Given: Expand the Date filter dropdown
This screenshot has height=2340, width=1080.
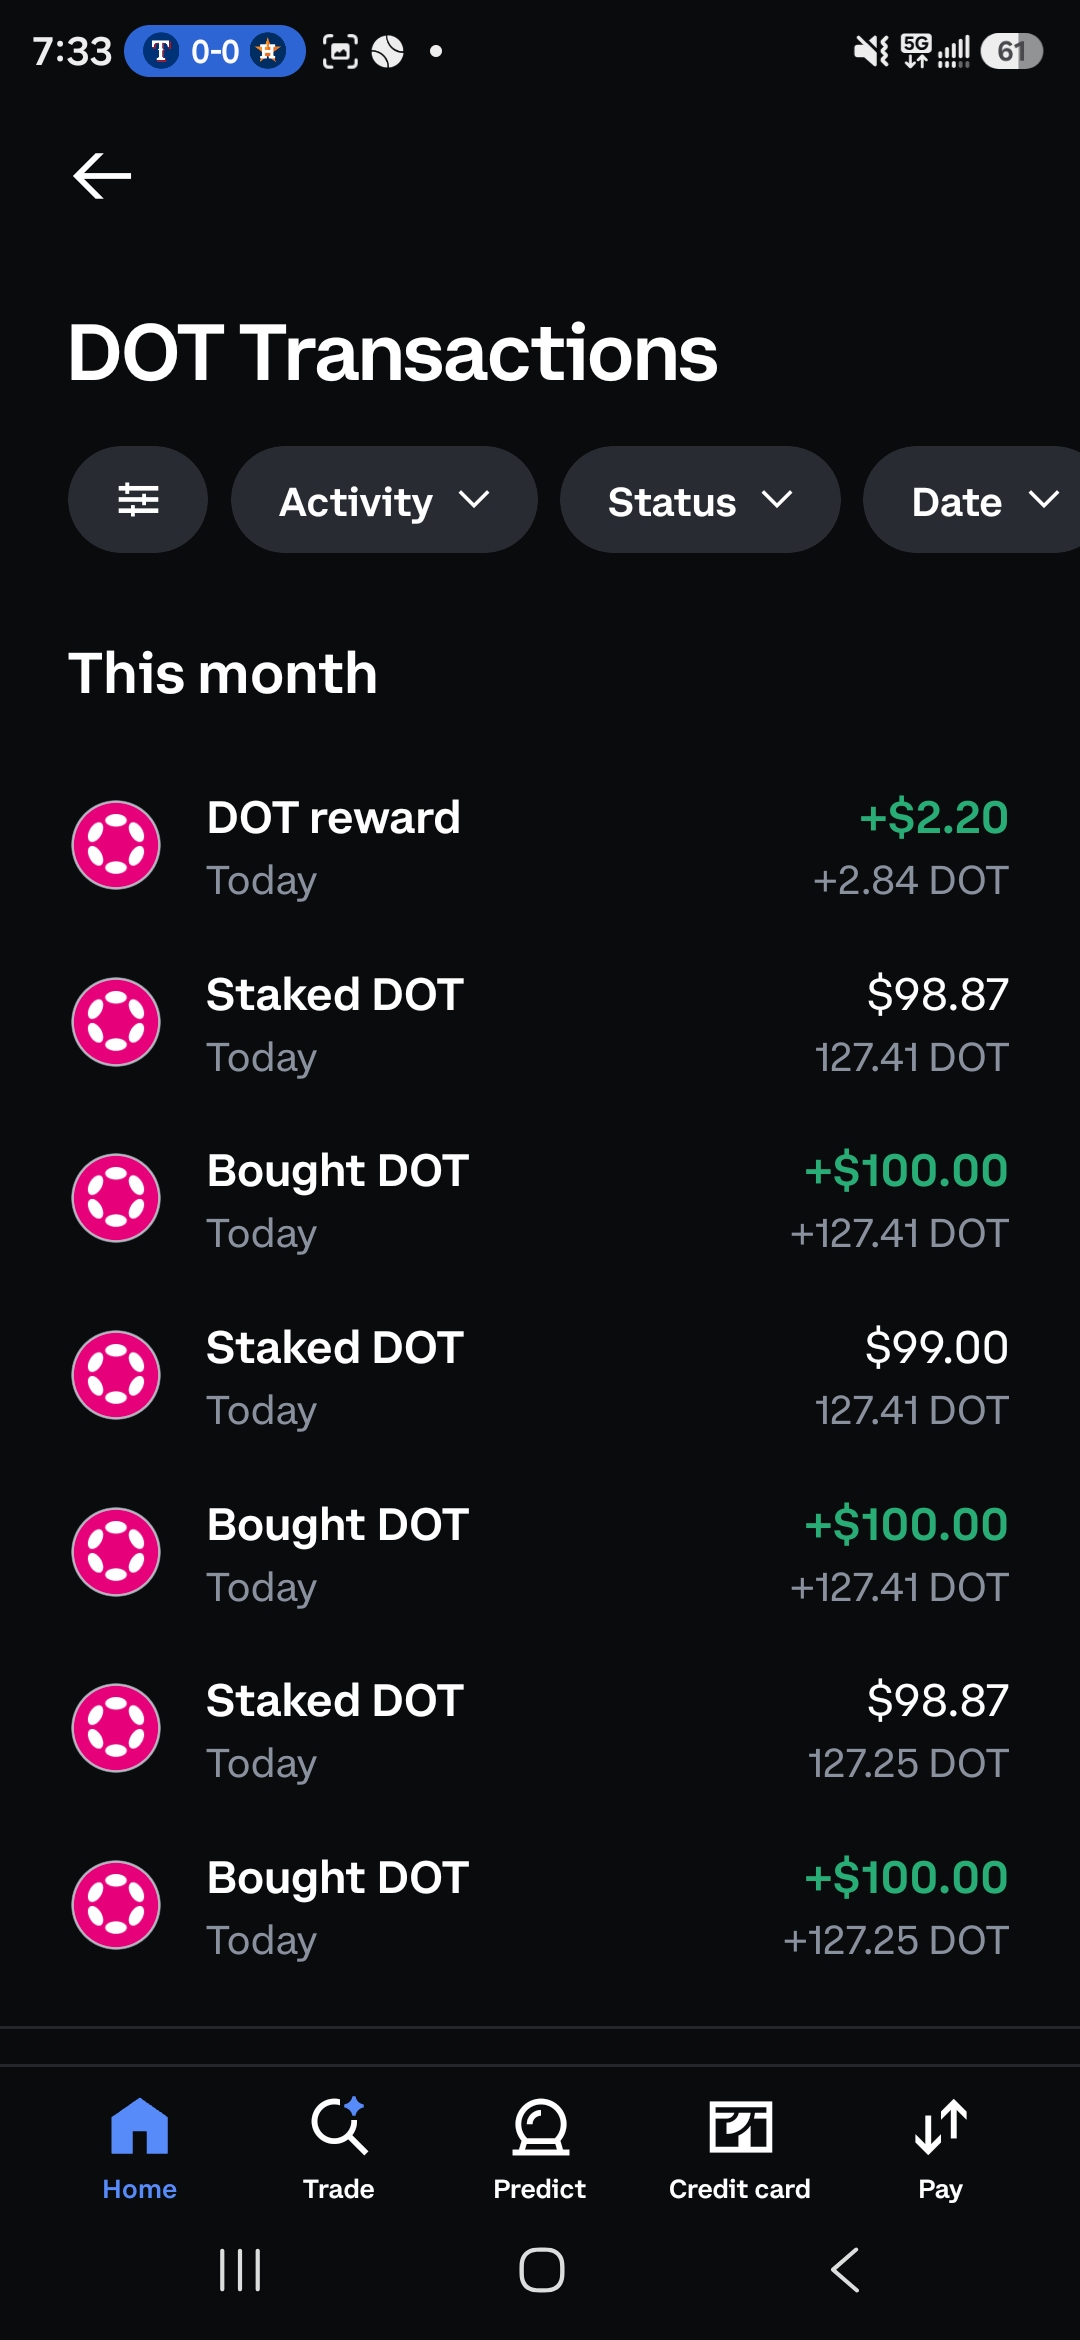Looking at the screenshot, I should point(972,499).
